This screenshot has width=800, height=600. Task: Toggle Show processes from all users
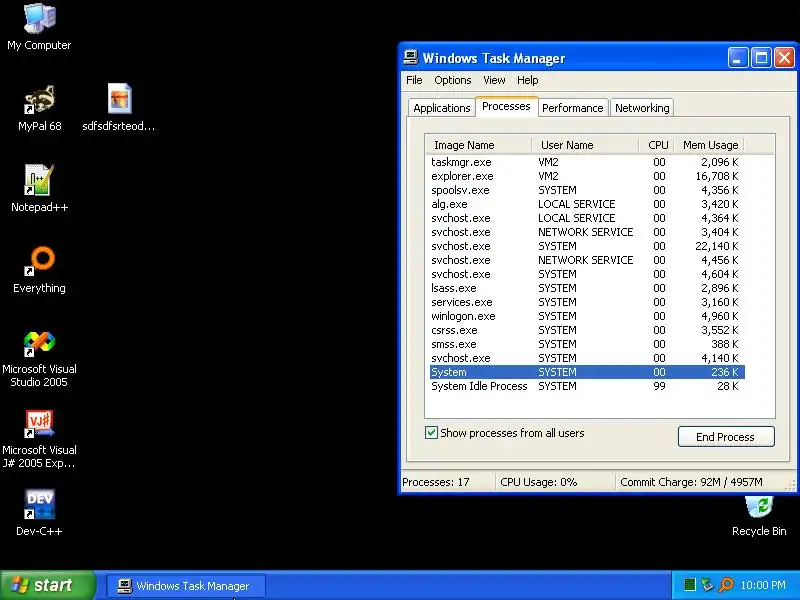click(431, 433)
